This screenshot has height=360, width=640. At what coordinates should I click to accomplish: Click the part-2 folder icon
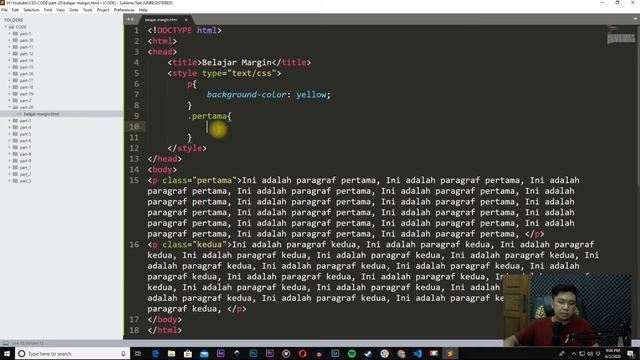pos(15,100)
